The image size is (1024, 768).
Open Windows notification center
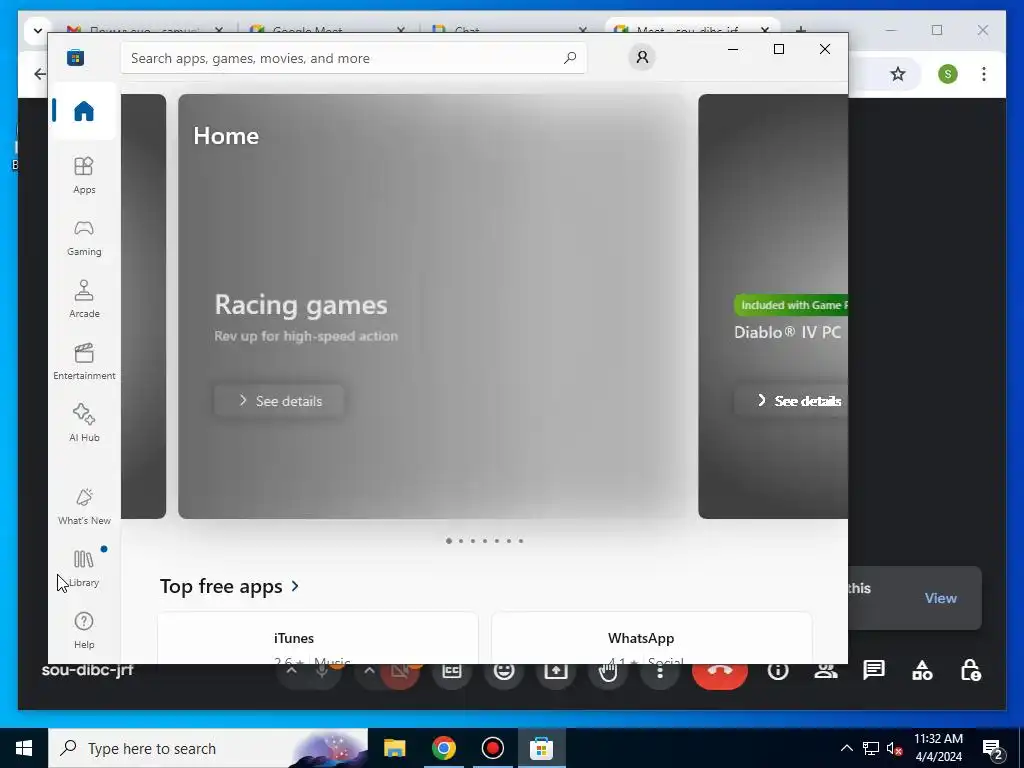(x=993, y=748)
